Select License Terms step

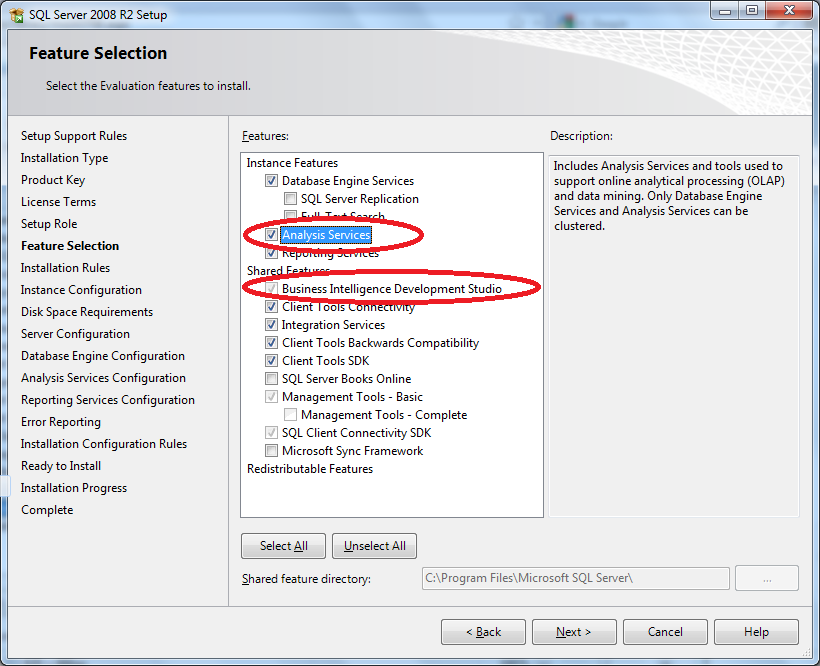59,202
